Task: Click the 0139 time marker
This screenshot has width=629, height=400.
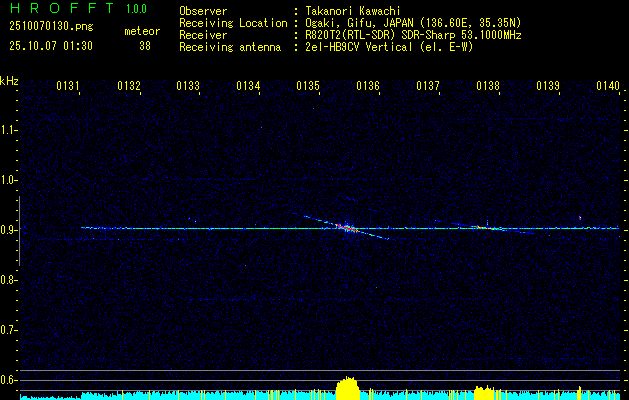Action: [548, 86]
